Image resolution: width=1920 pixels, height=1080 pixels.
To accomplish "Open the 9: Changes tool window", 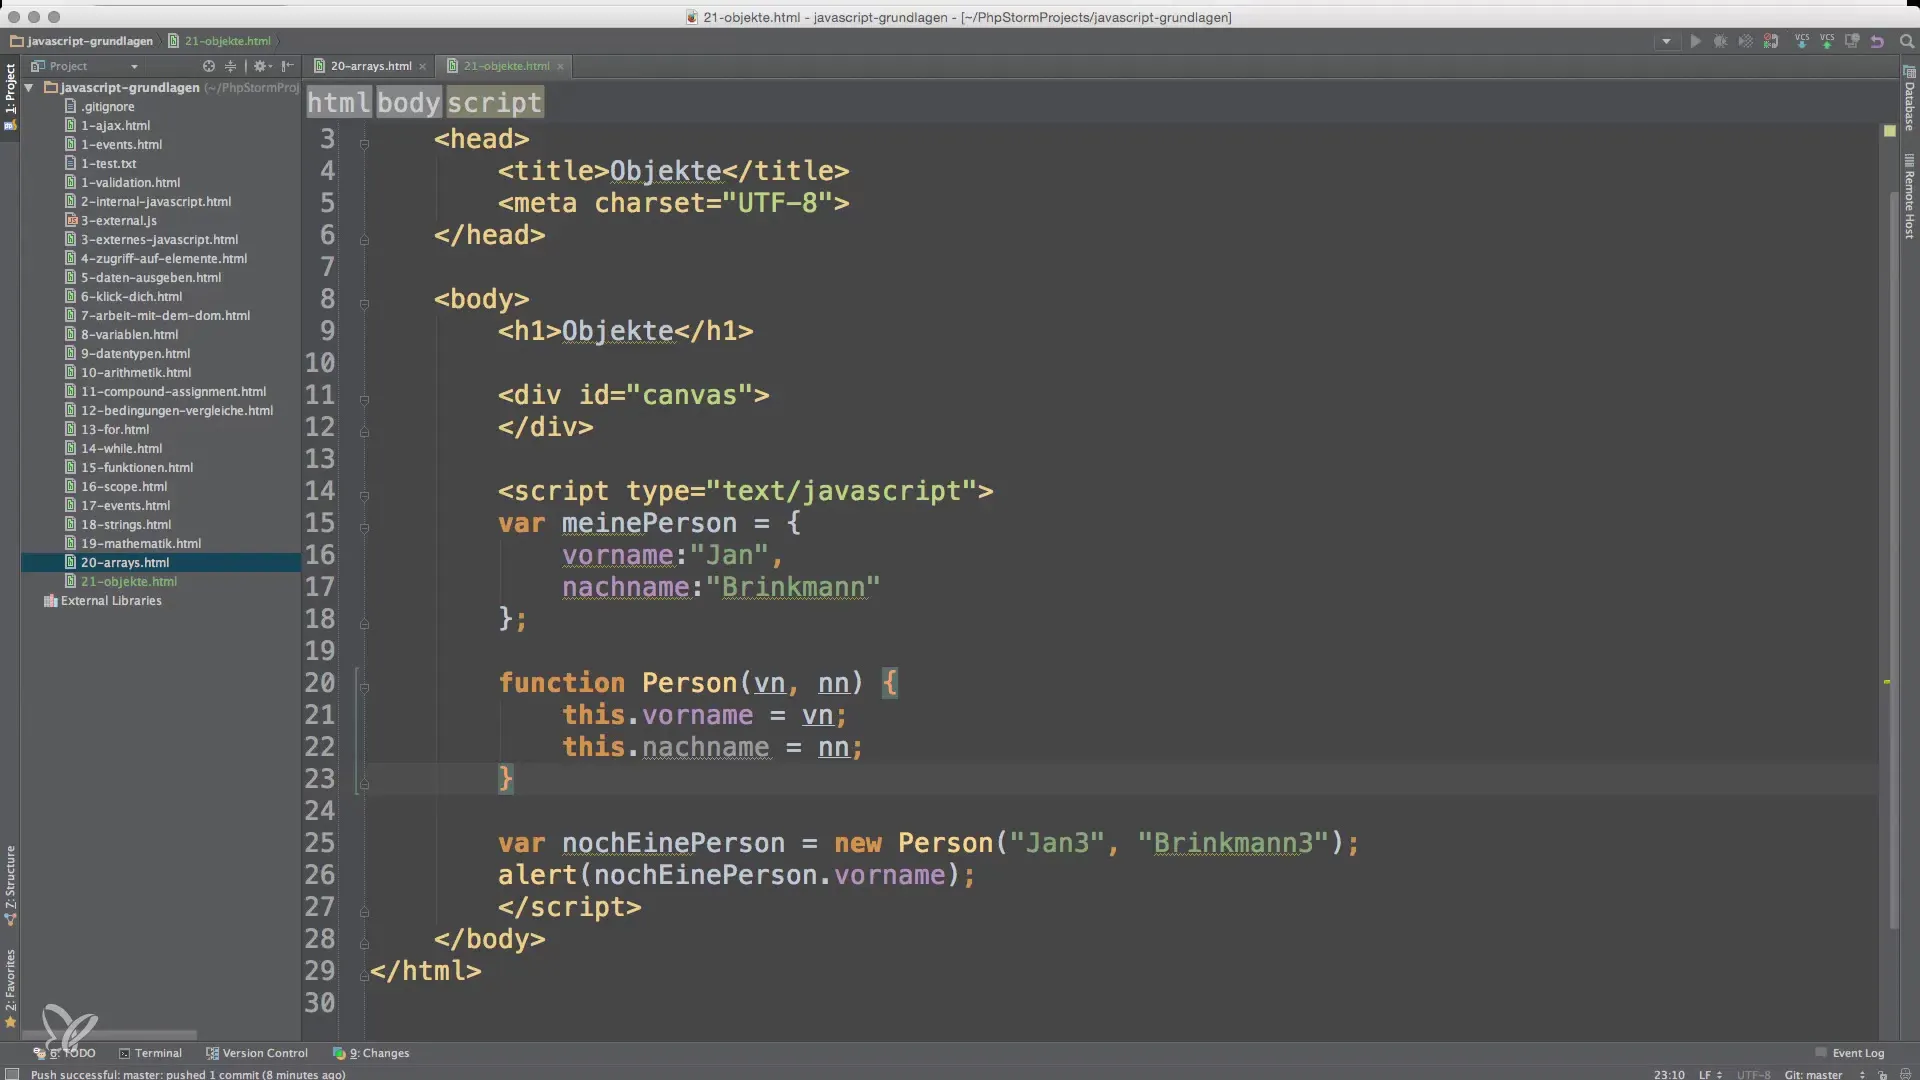I will pyautogui.click(x=371, y=1053).
